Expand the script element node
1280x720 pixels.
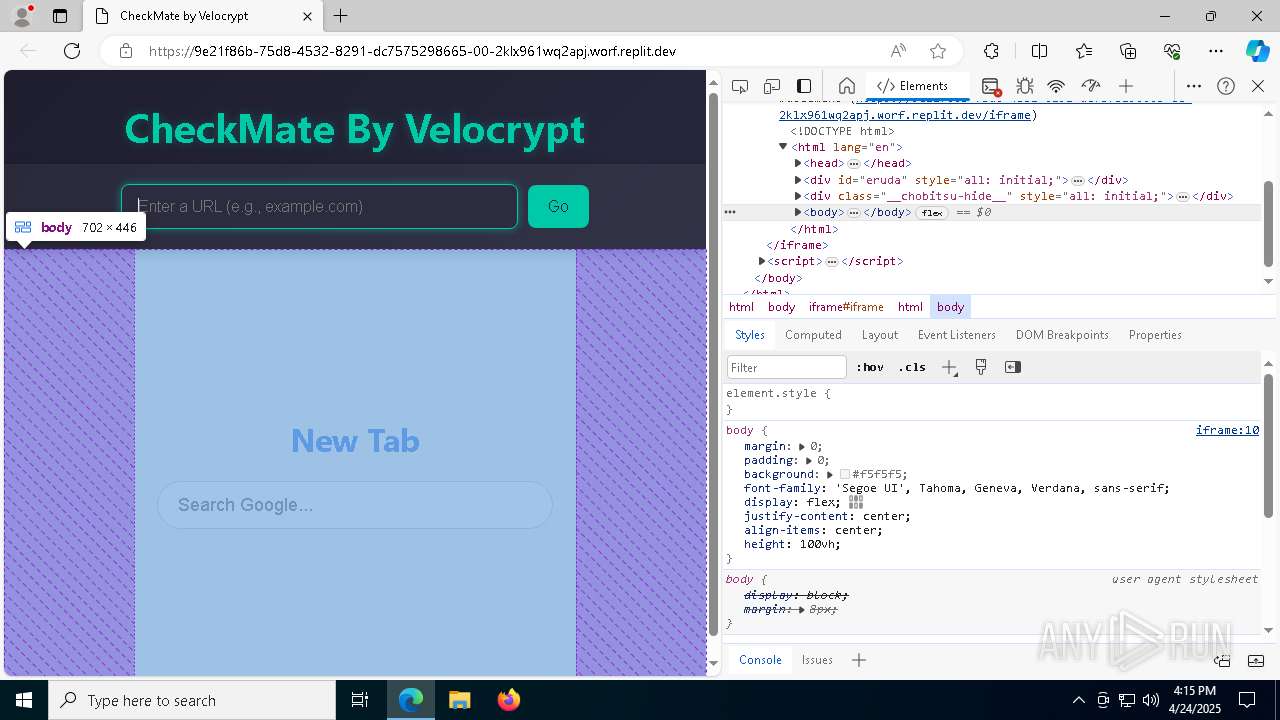click(x=762, y=261)
